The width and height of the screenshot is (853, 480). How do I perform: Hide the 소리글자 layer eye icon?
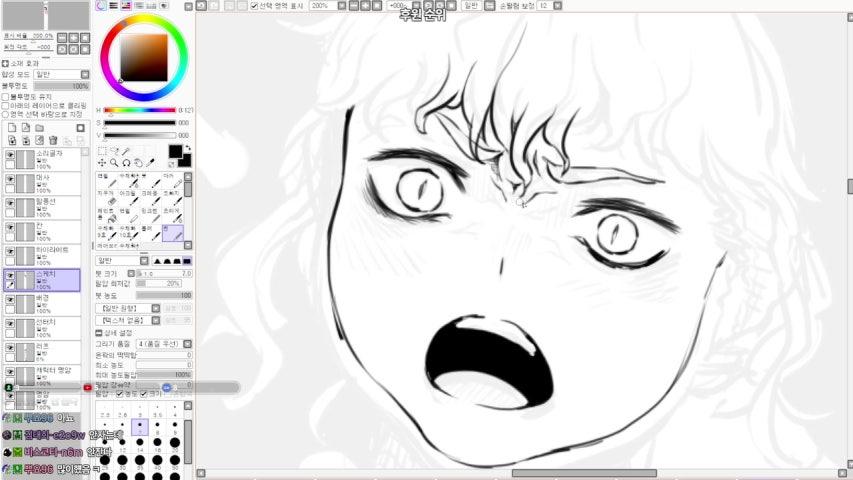[10, 155]
